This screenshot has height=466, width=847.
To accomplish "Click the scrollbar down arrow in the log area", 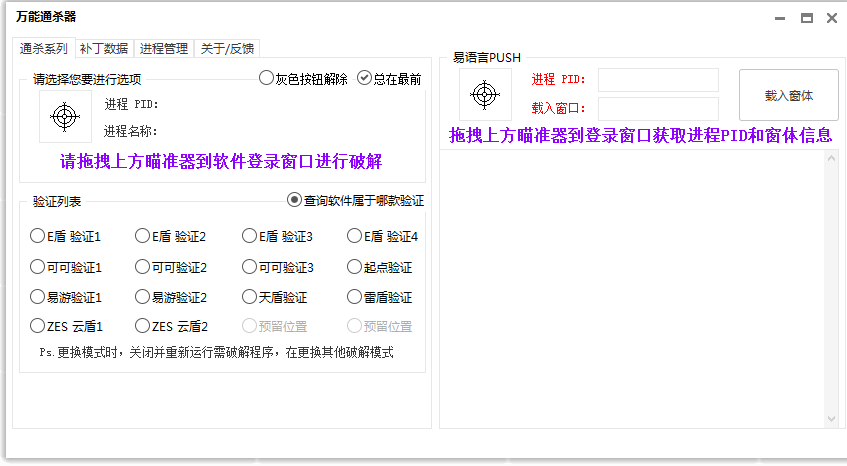I will [x=831, y=419].
